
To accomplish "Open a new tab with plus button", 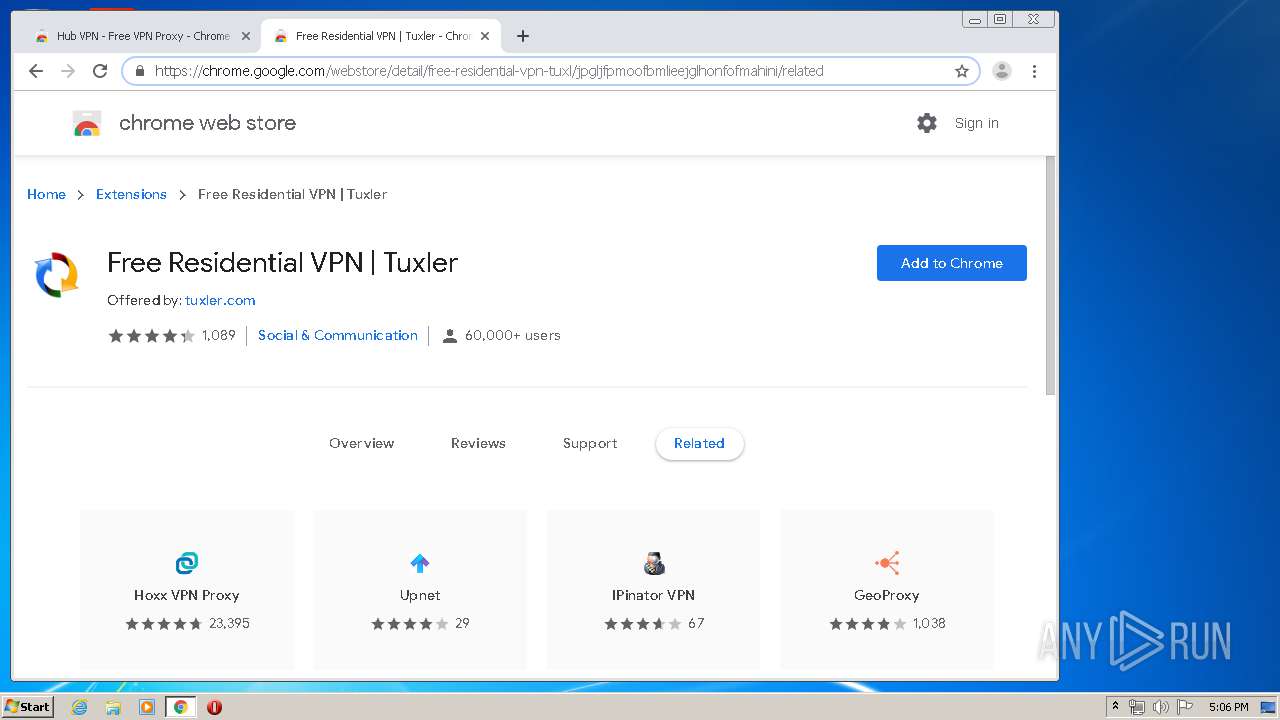I will [x=522, y=36].
